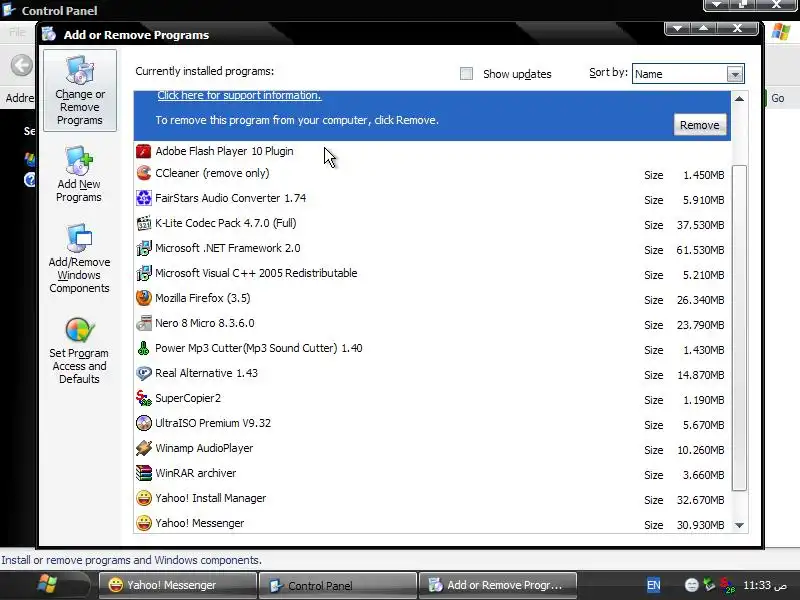
Task: Open the File menu in Control Panel
Action: pos(16,32)
